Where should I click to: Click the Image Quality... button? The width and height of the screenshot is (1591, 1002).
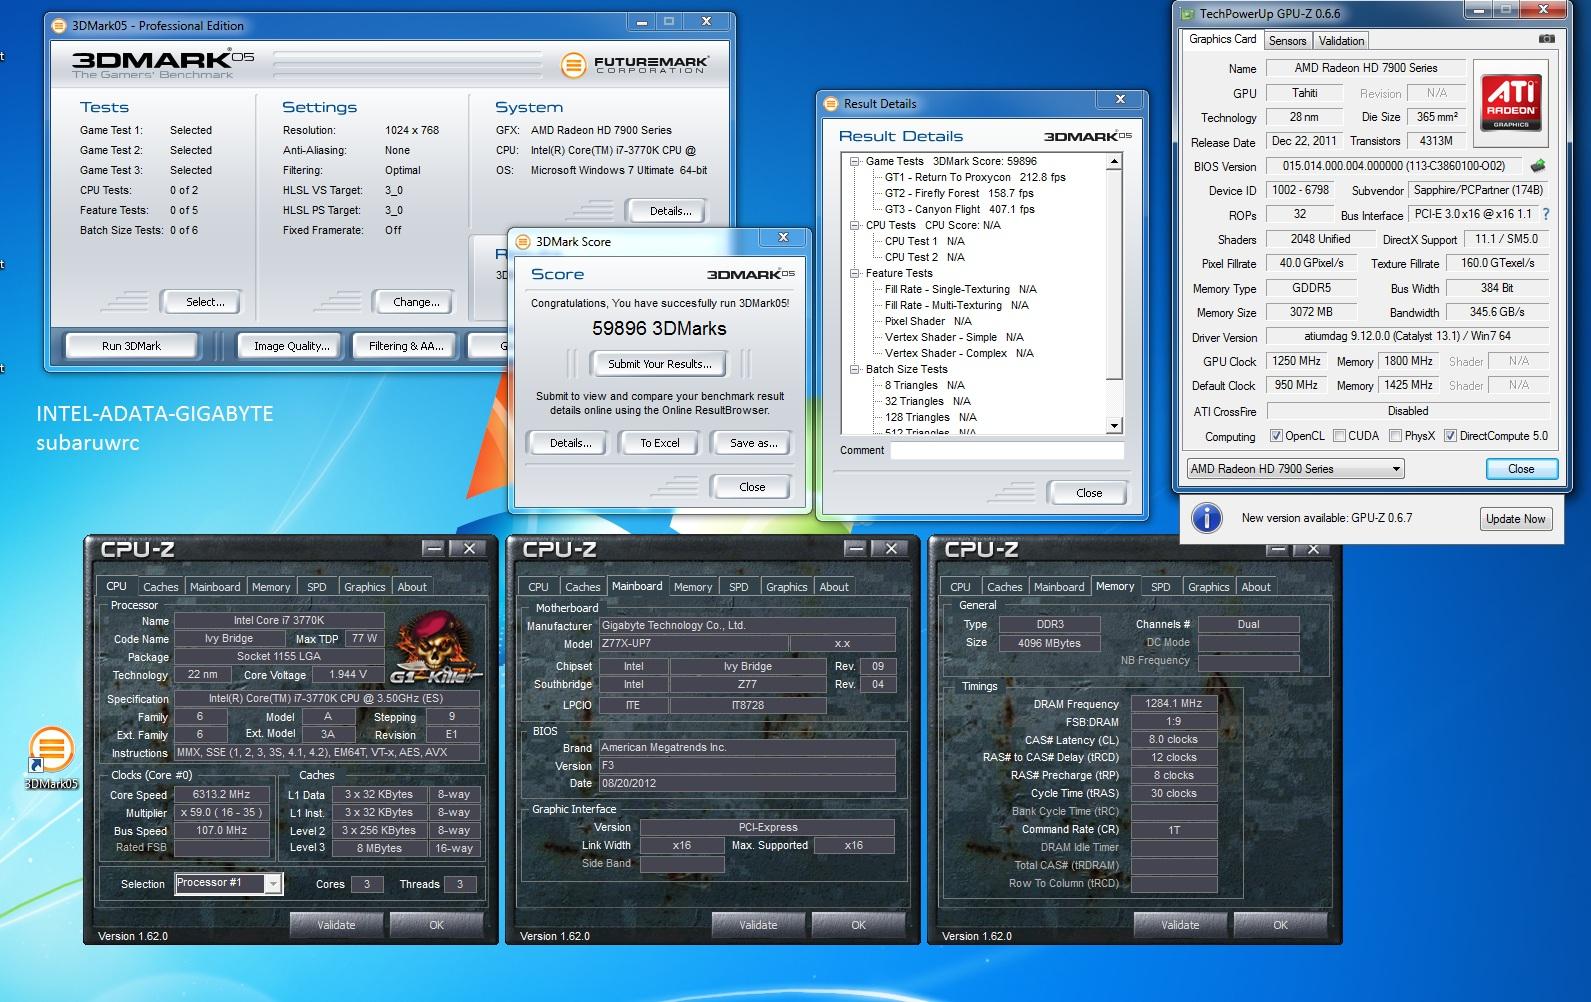pos(291,346)
